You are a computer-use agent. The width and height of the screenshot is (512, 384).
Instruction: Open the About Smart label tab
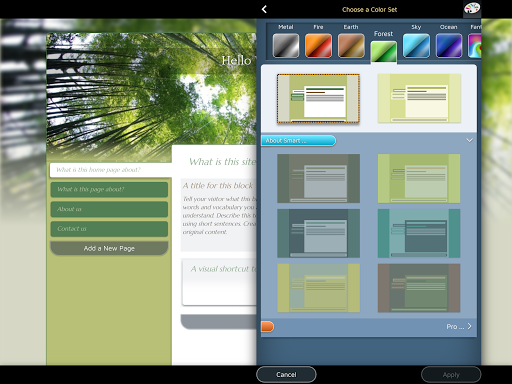point(298,141)
